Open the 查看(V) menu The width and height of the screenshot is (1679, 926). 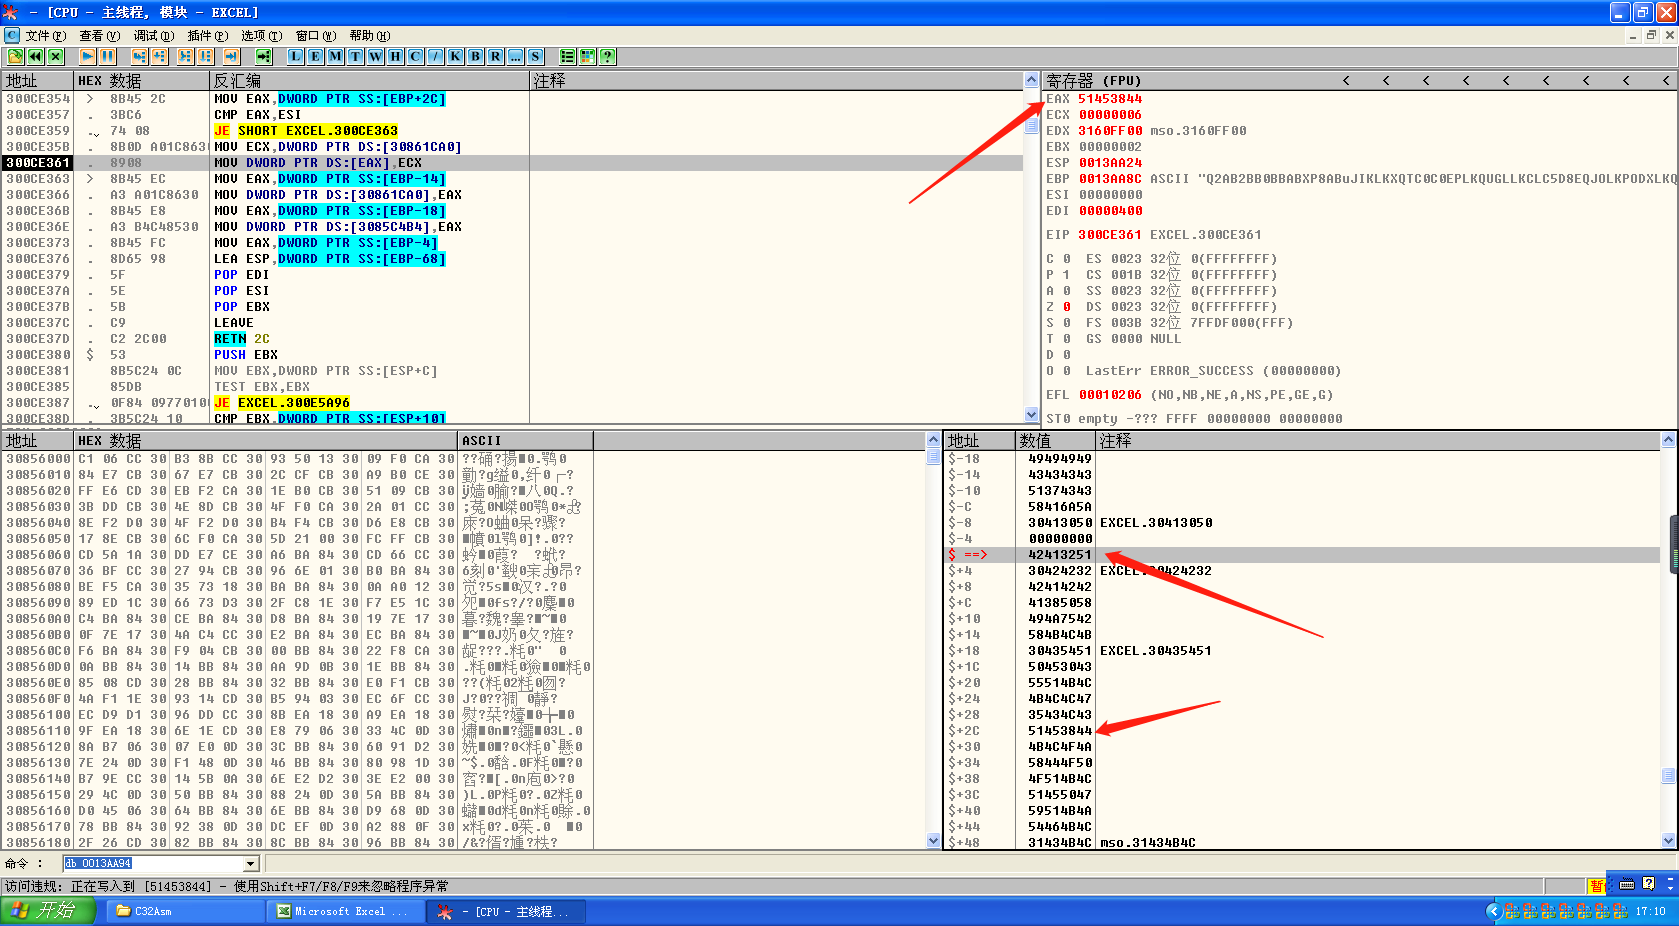tap(100, 36)
